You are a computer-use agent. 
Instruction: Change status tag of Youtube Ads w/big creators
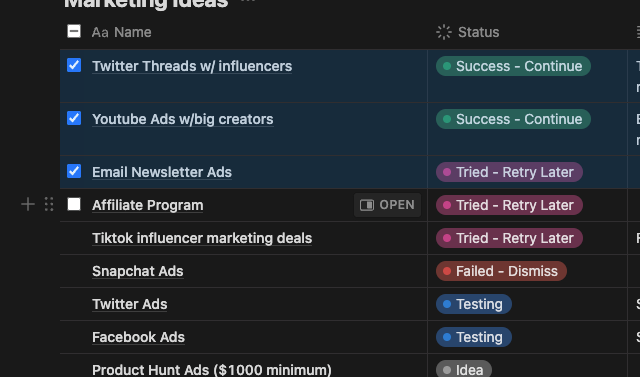click(x=513, y=119)
